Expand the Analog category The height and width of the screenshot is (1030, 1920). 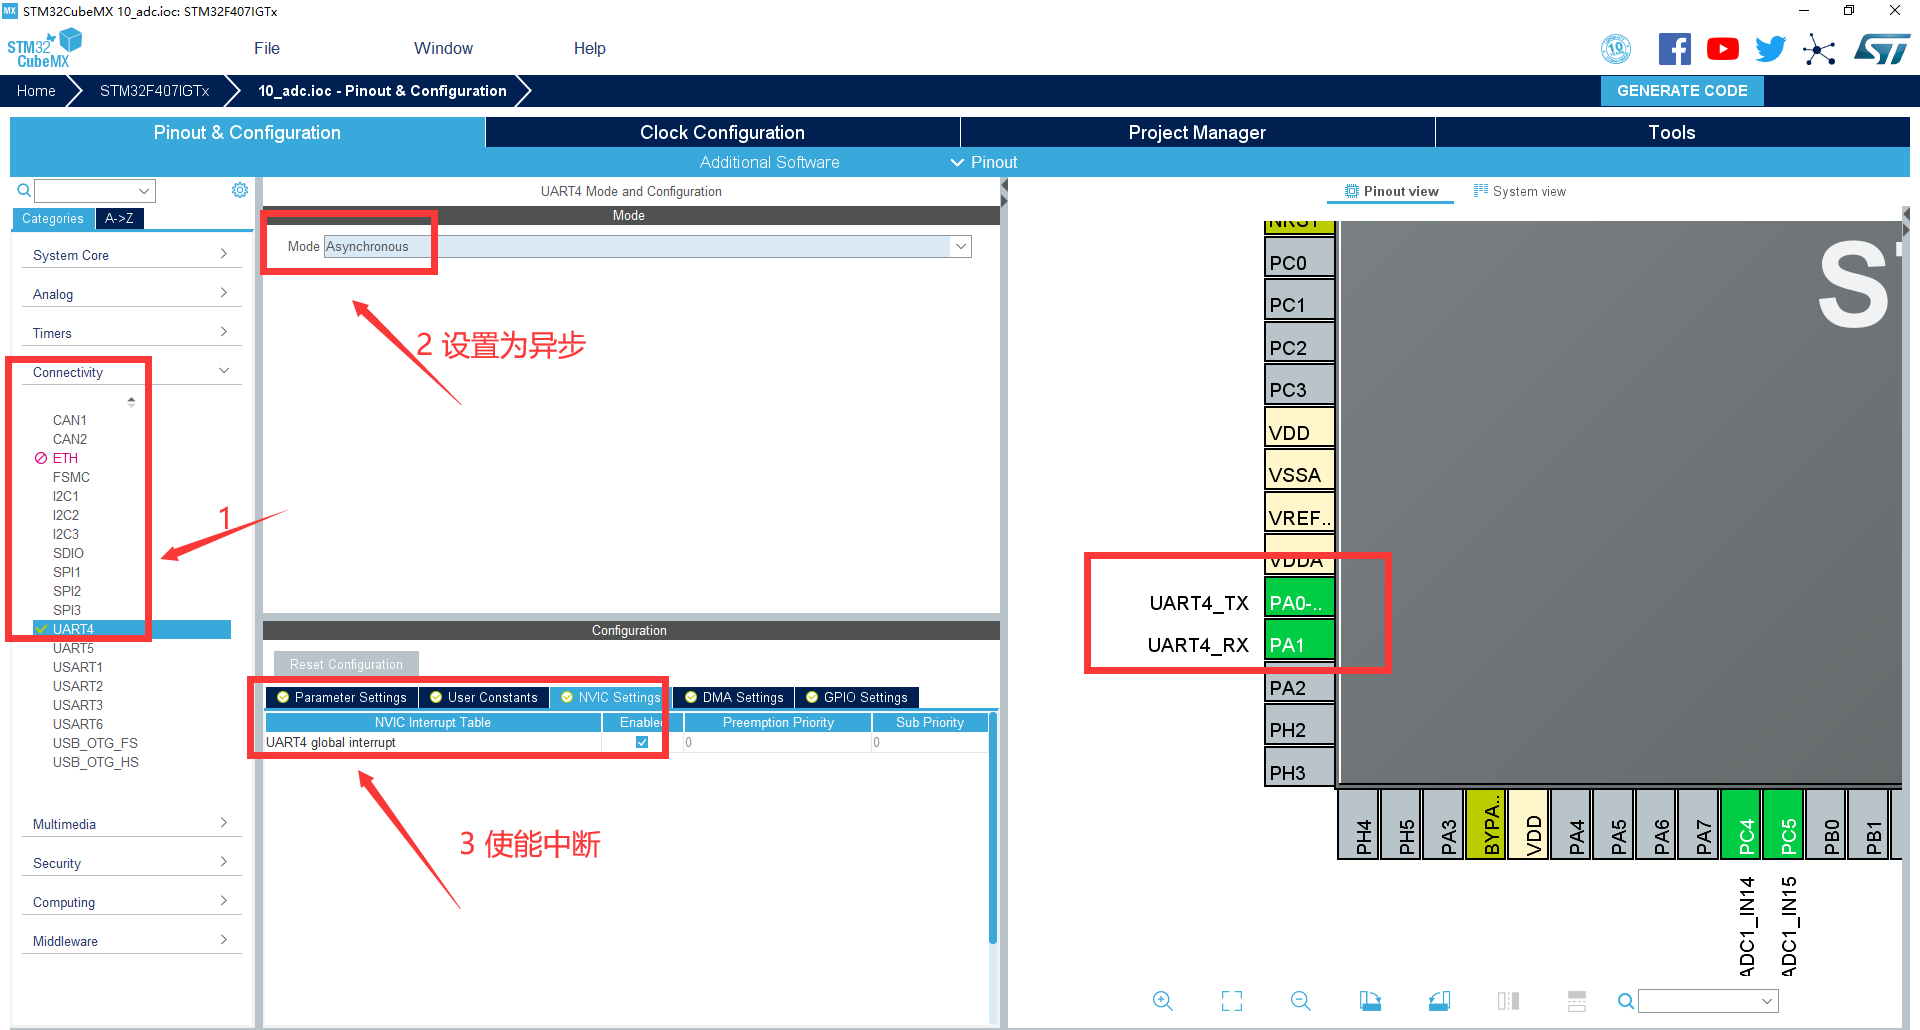tap(130, 294)
